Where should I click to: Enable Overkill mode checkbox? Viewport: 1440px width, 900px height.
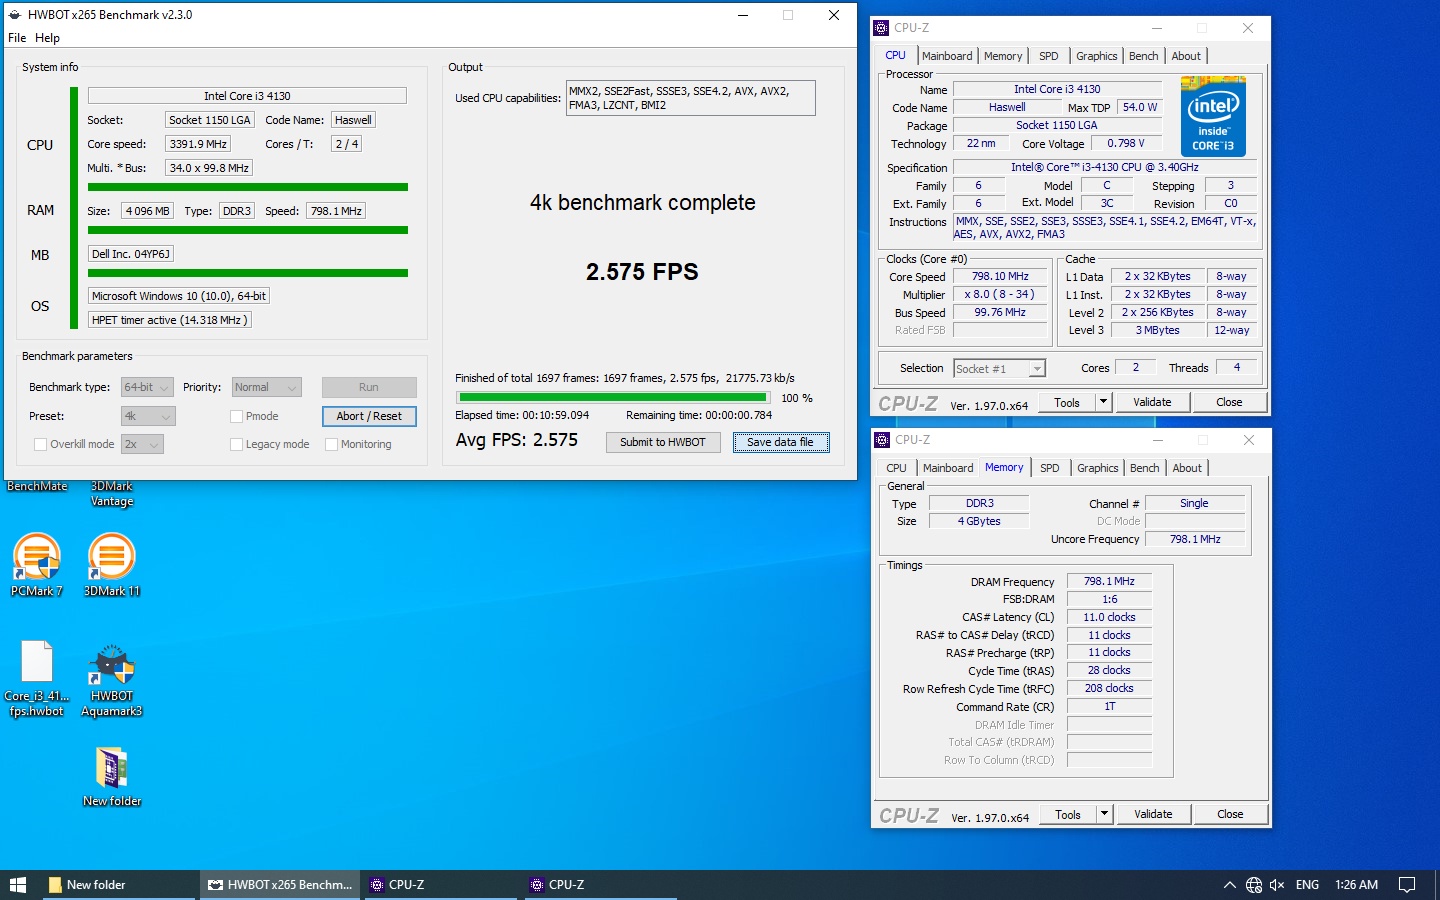pyautogui.click(x=41, y=444)
